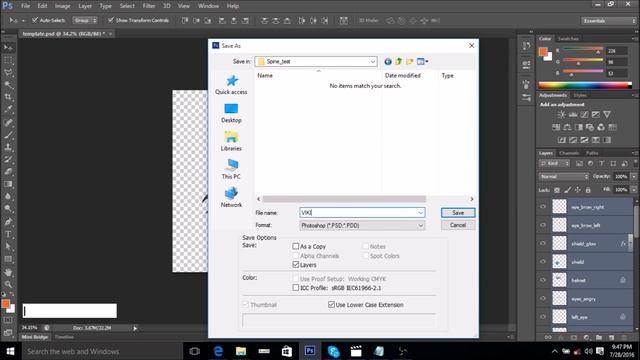
Task: Click the File name input field
Action: 362,213
